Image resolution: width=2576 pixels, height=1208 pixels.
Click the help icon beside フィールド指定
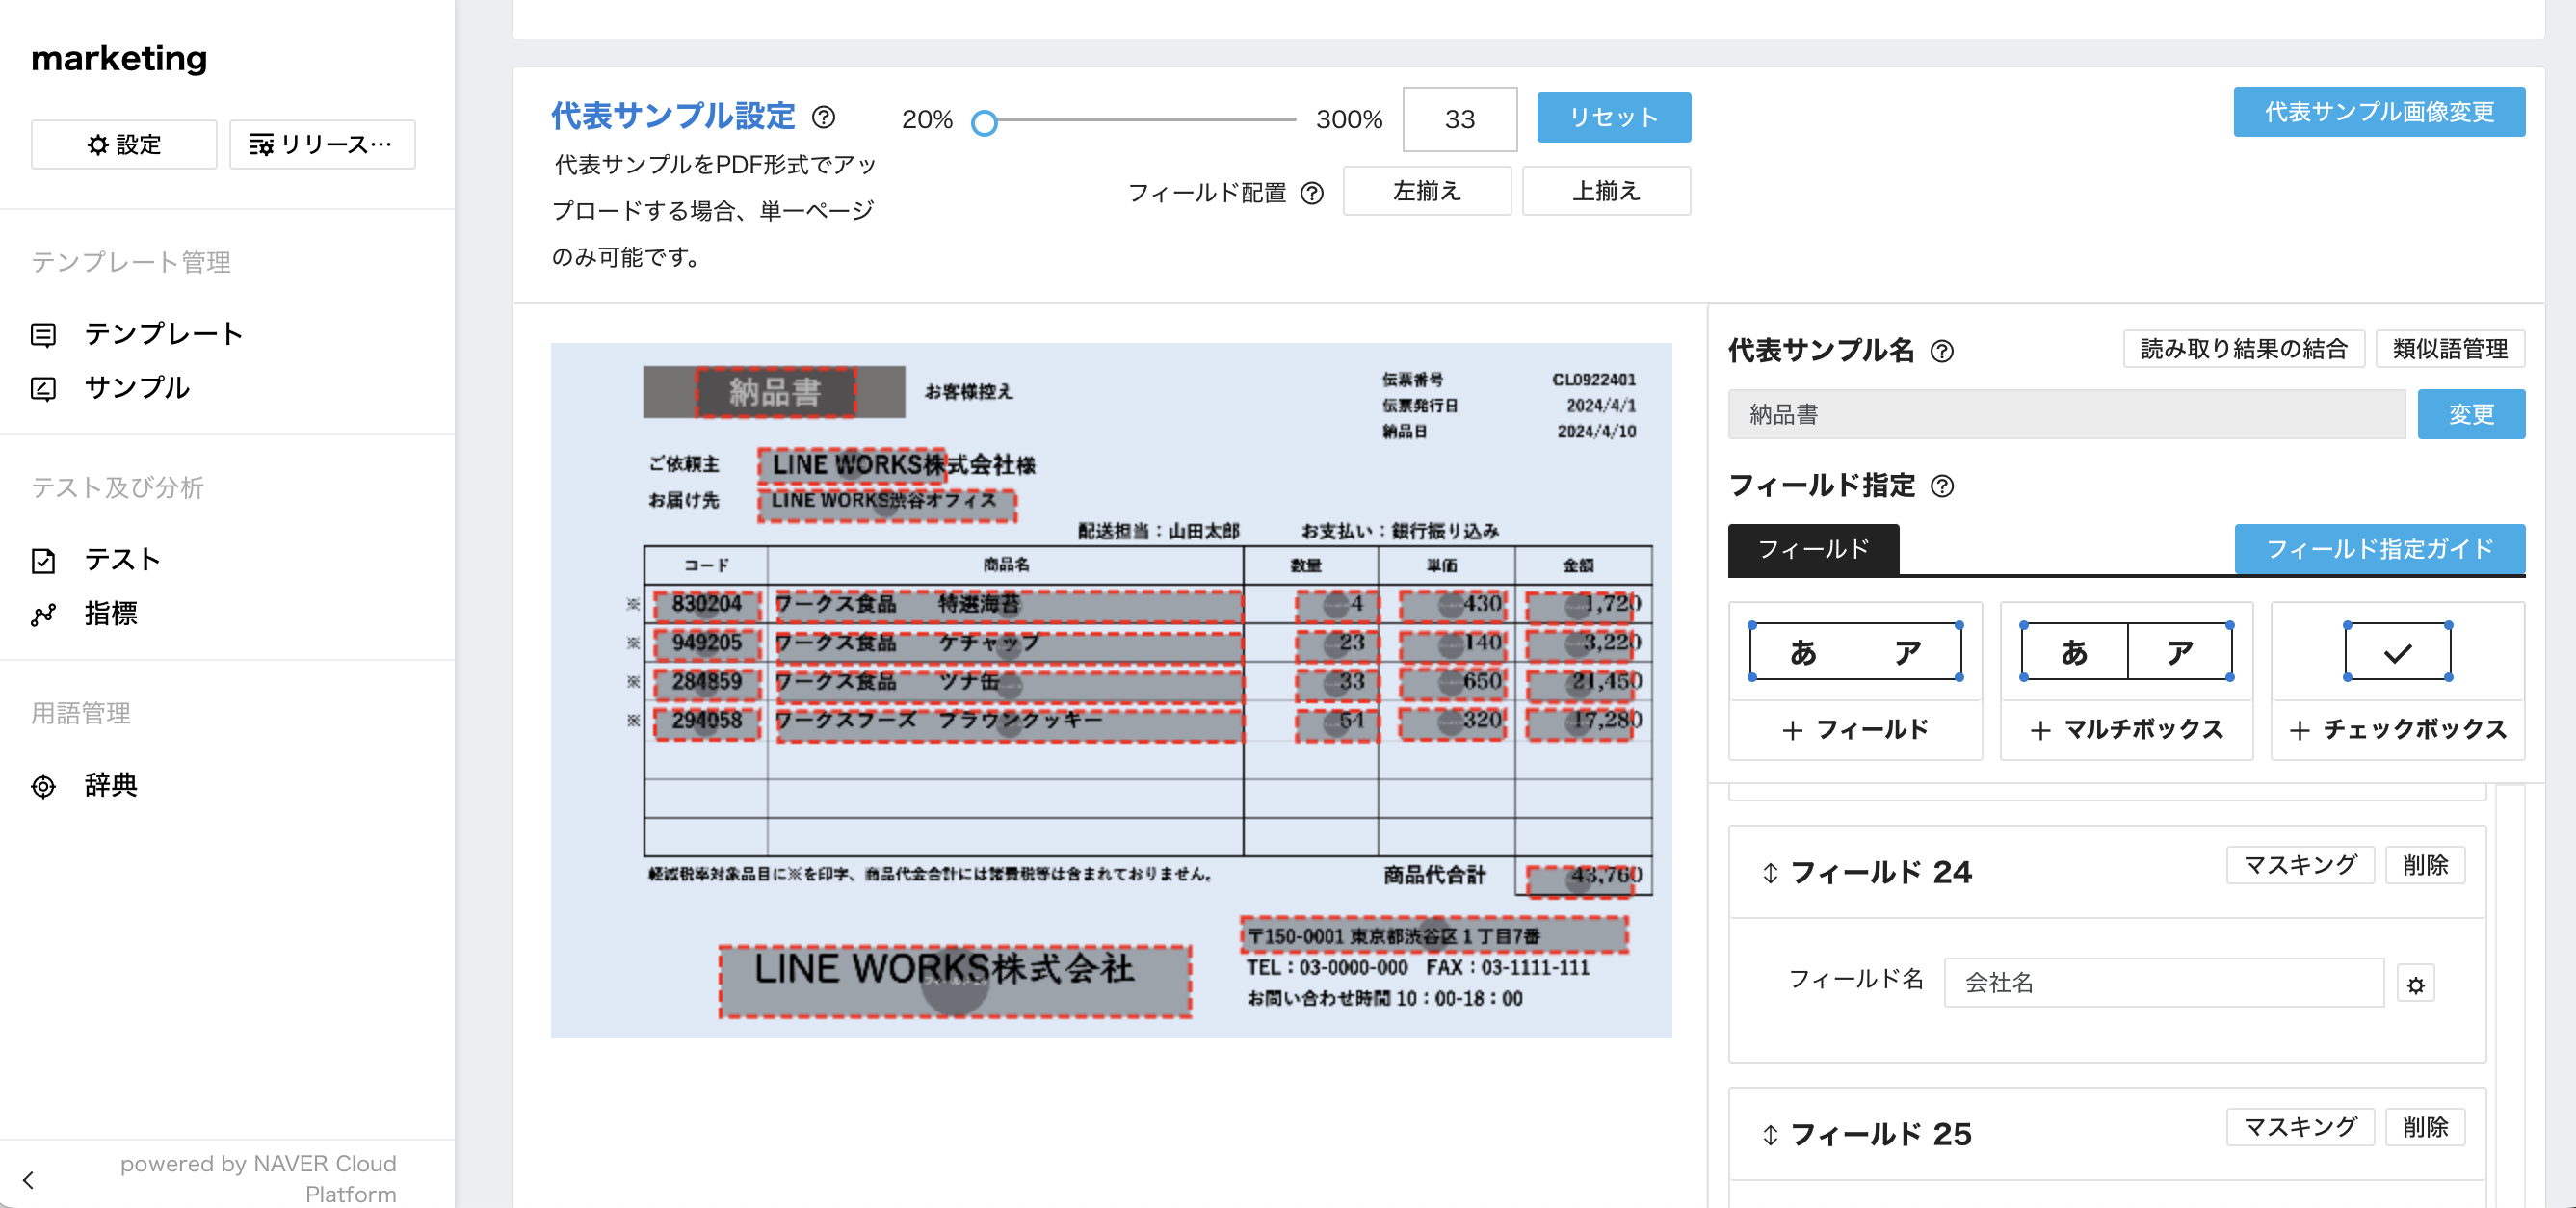(1941, 486)
